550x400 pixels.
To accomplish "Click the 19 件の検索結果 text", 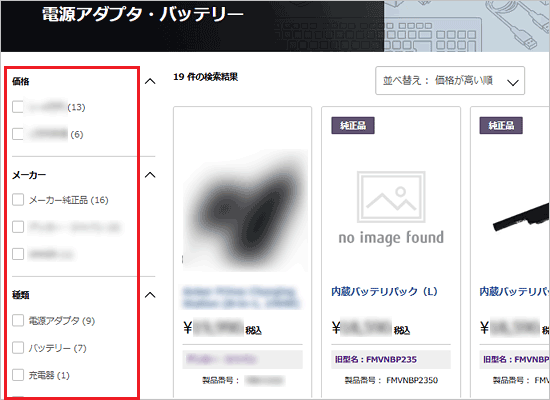I will [x=206, y=77].
